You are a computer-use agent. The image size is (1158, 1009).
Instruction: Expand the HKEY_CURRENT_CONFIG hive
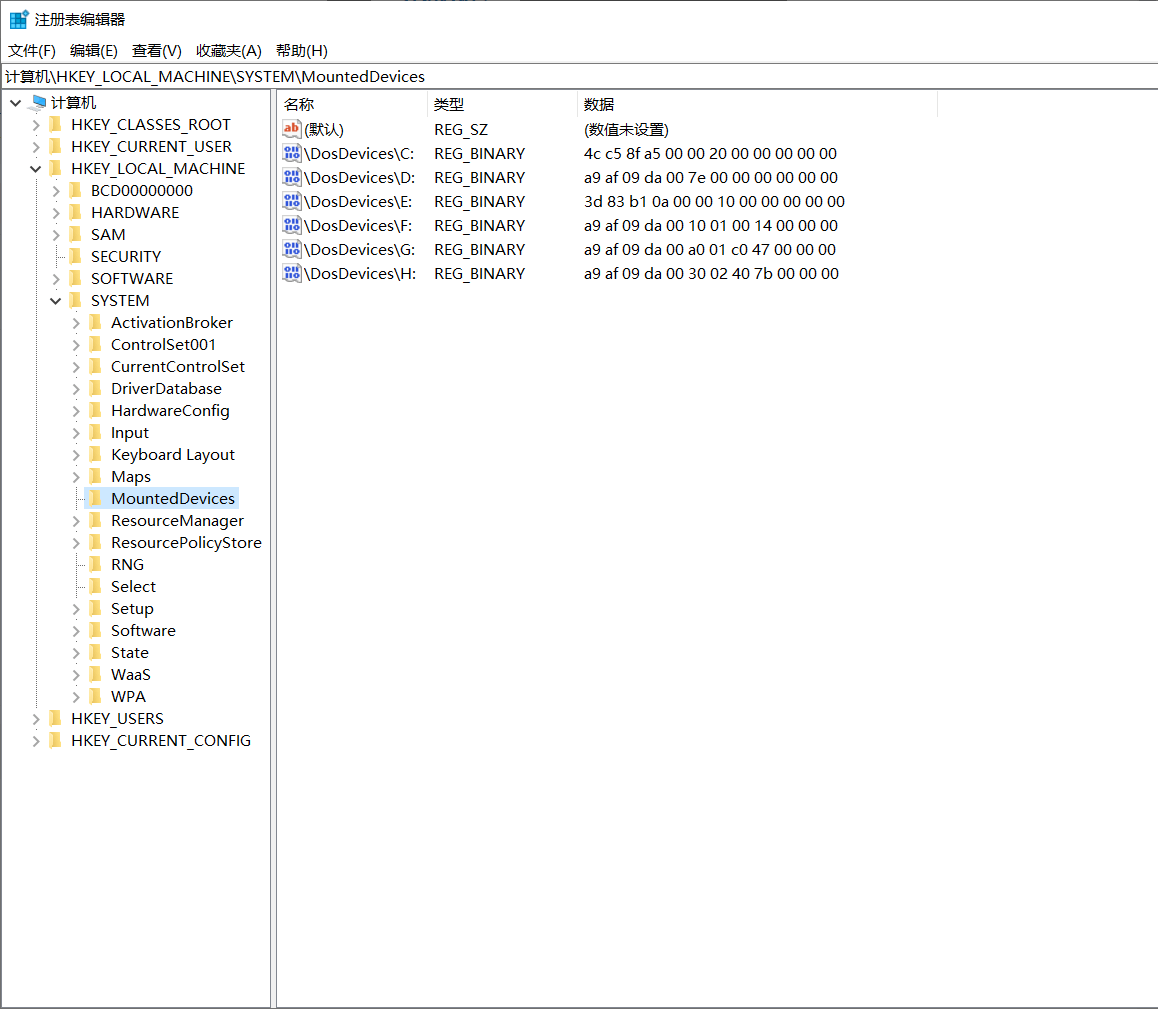click(35, 741)
